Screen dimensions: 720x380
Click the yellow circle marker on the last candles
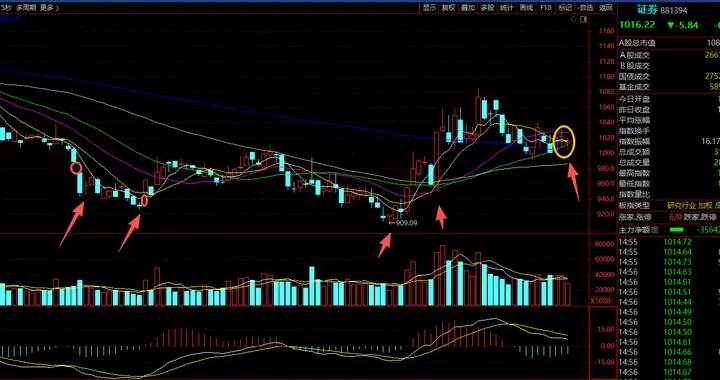coord(563,142)
